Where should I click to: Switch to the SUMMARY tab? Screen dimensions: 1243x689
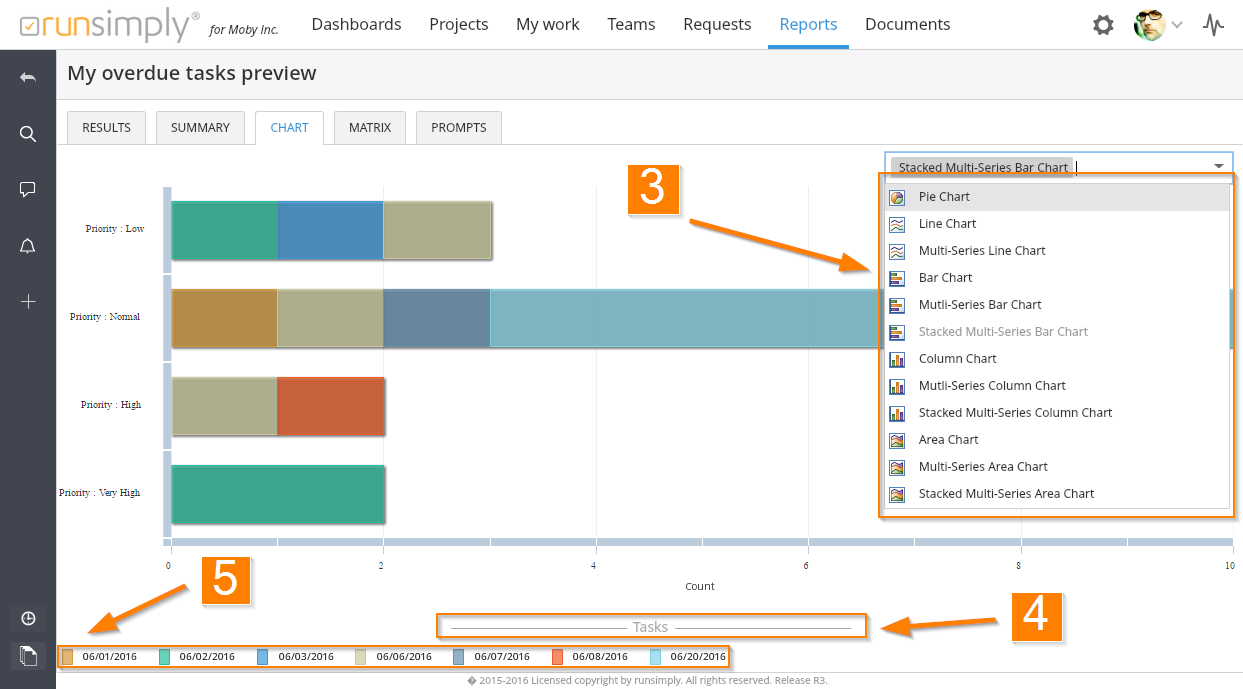(200, 128)
